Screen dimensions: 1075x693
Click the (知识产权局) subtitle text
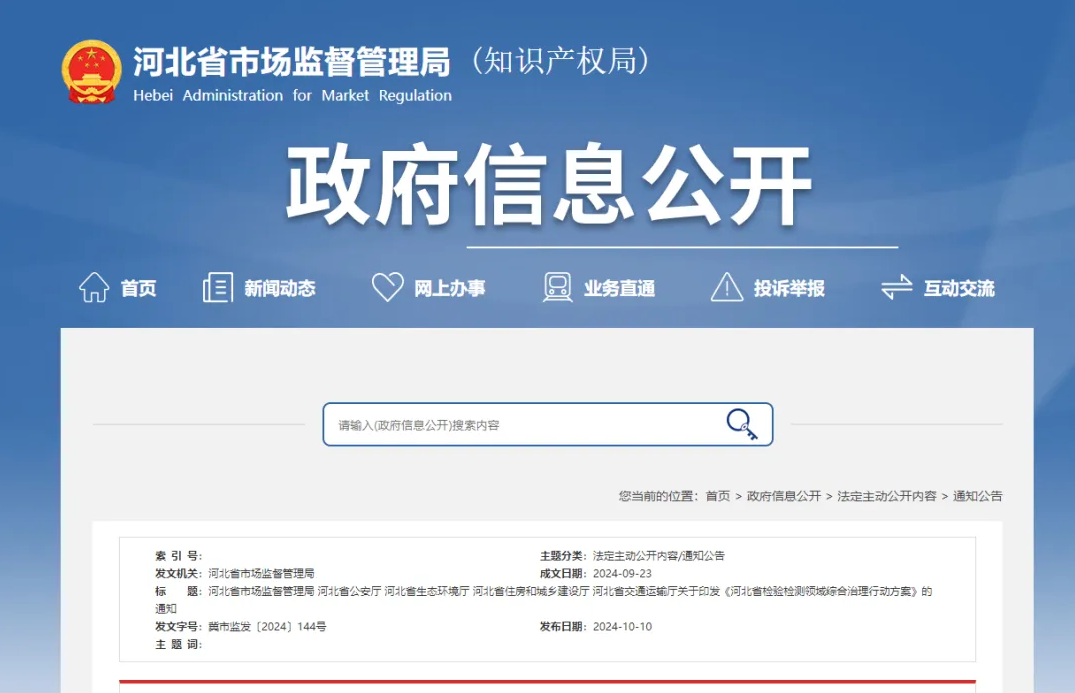tap(560, 61)
